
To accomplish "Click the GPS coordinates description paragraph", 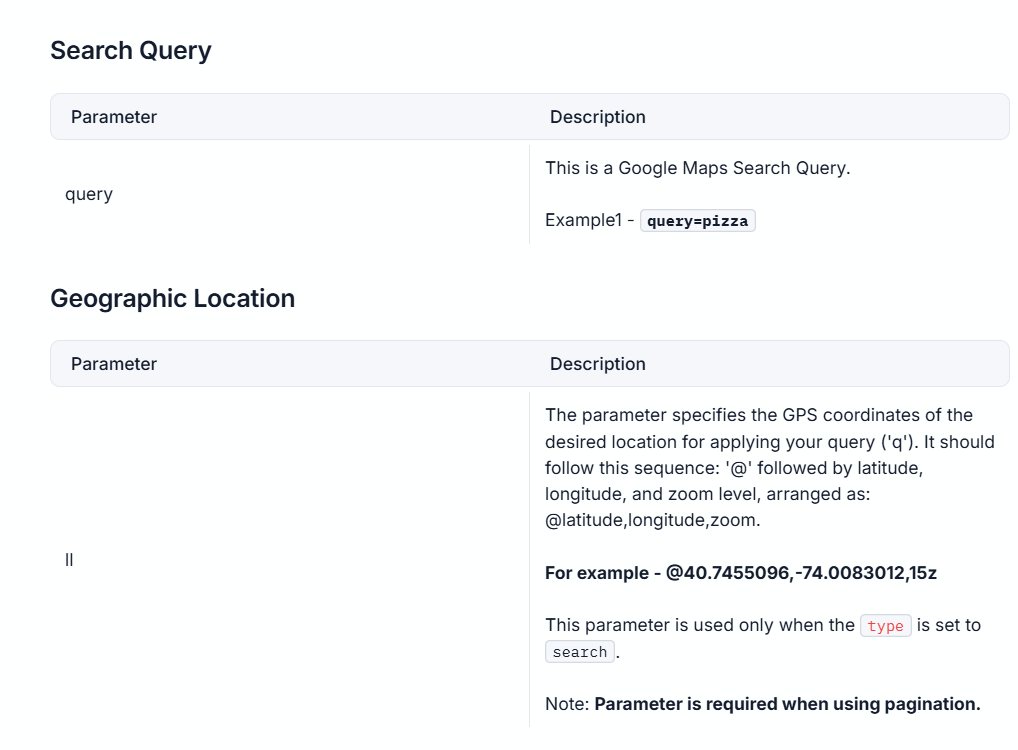I will point(768,467).
